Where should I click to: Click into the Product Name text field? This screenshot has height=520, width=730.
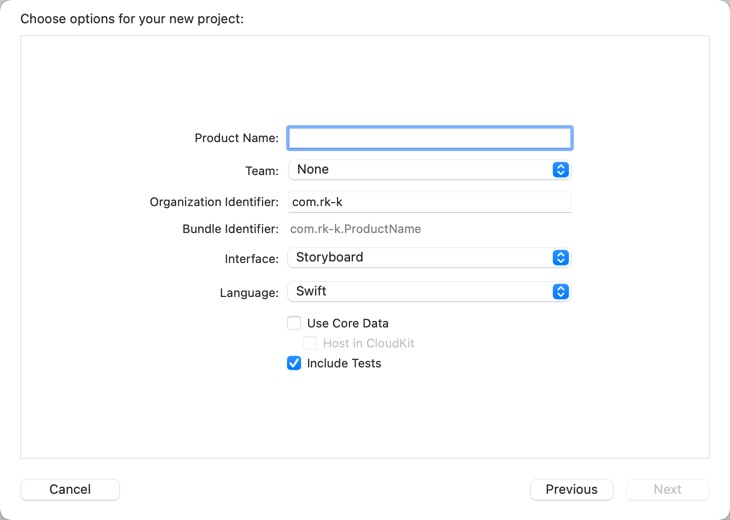click(x=429, y=138)
